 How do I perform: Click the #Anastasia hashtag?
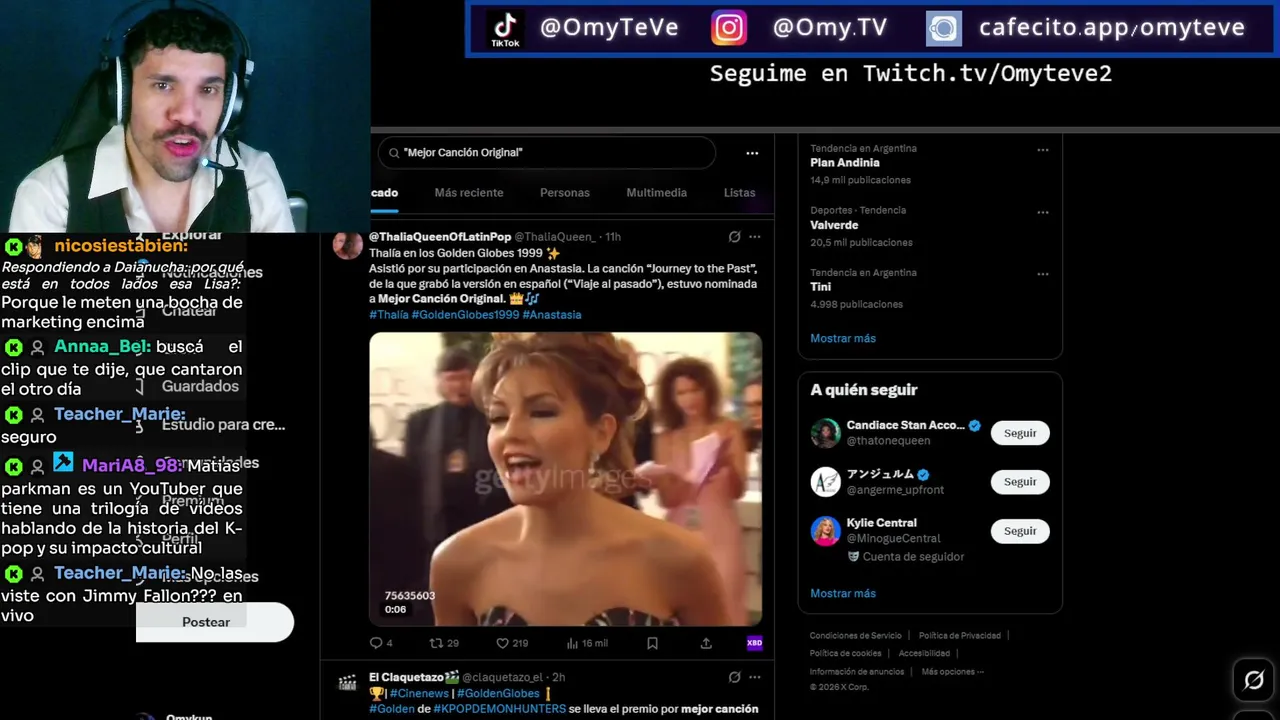[x=552, y=314]
